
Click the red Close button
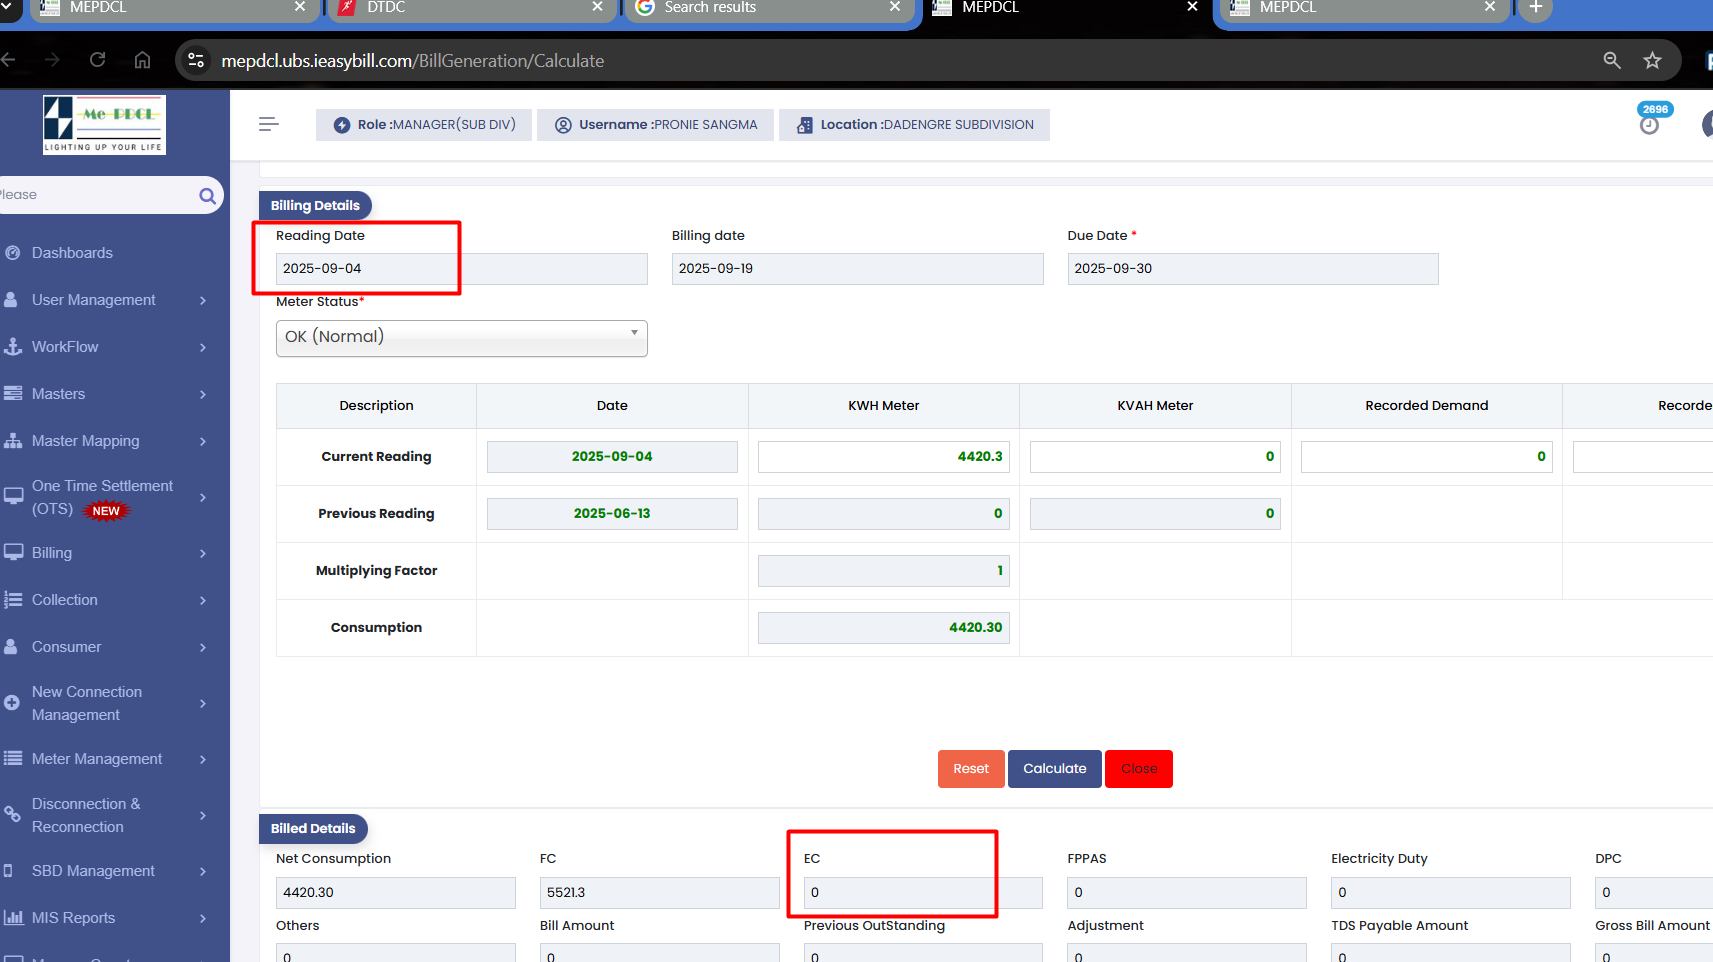1138,769
